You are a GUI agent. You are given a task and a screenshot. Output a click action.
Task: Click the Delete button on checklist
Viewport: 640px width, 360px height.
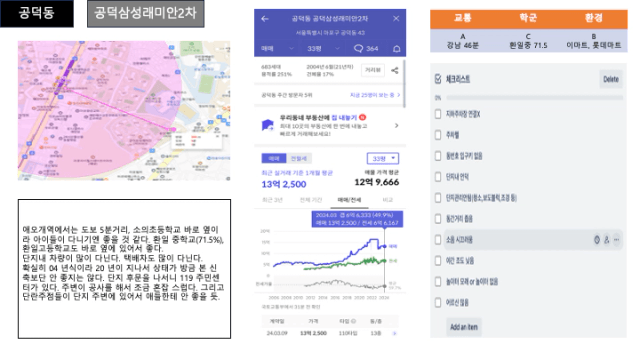click(611, 79)
